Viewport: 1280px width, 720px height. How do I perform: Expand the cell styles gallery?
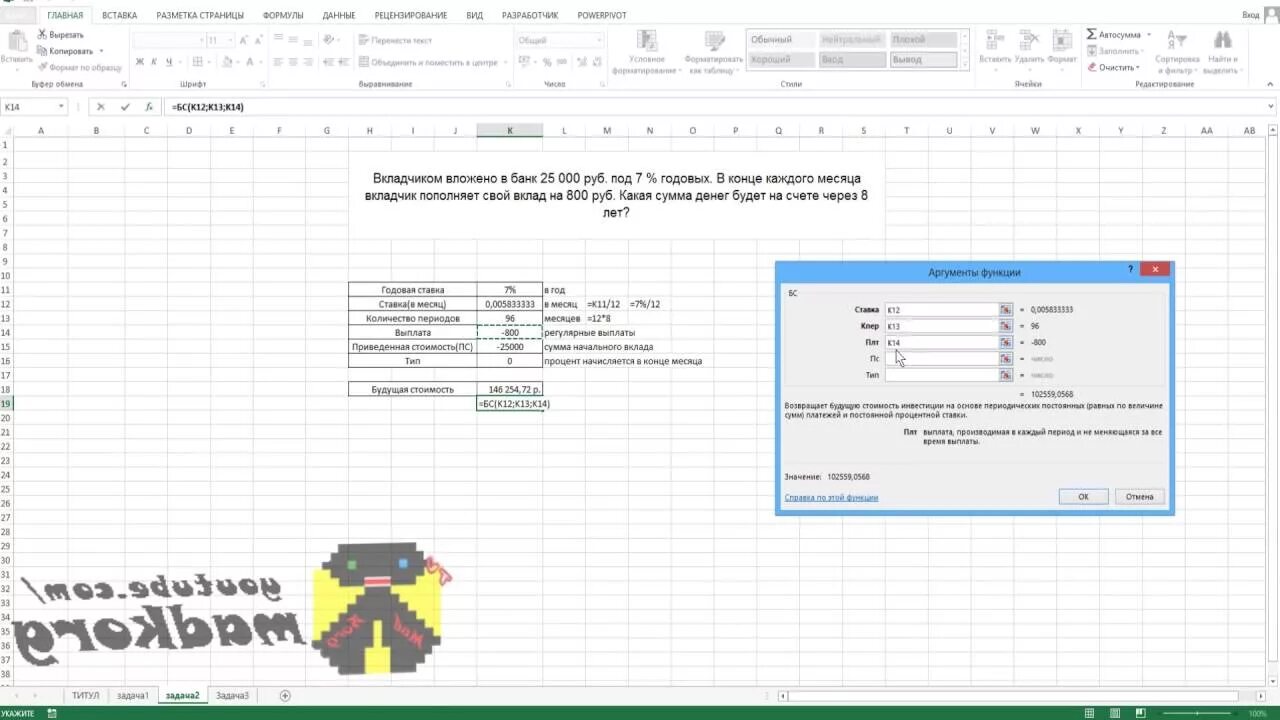(x=965, y=64)
